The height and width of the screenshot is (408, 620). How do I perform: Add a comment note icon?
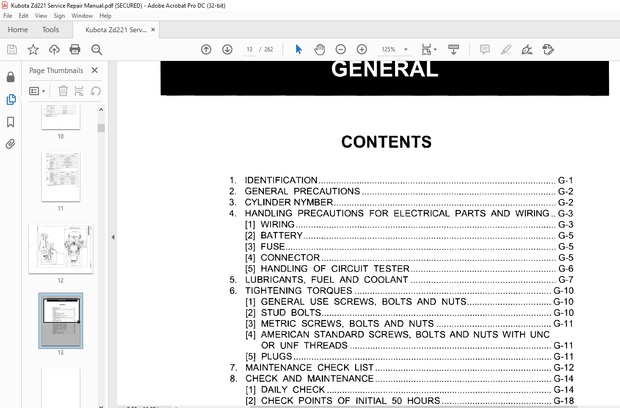pyautogui.click(x=485, y=49)
